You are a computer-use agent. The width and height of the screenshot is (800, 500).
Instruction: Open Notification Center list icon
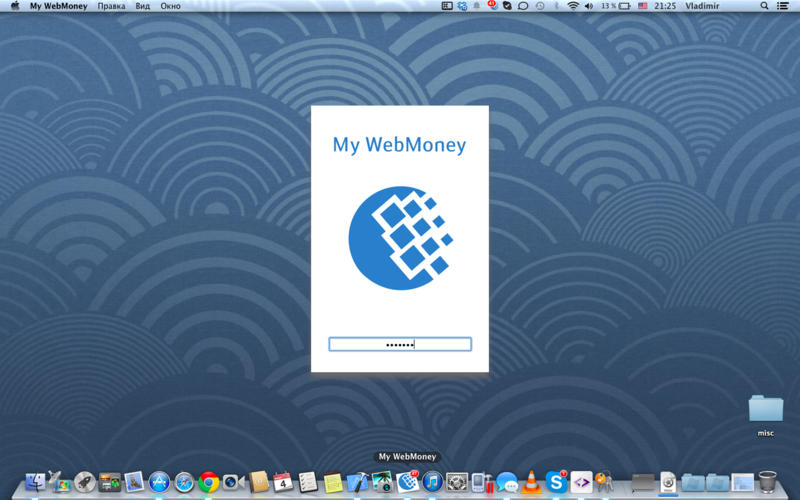point(782,6)
